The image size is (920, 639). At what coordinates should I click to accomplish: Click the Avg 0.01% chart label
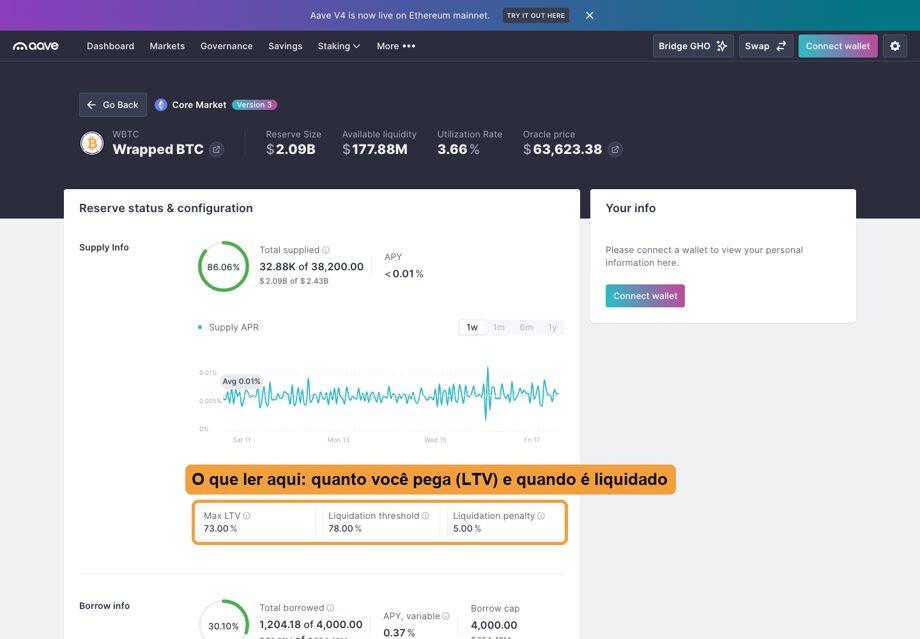tap(241, 381)
